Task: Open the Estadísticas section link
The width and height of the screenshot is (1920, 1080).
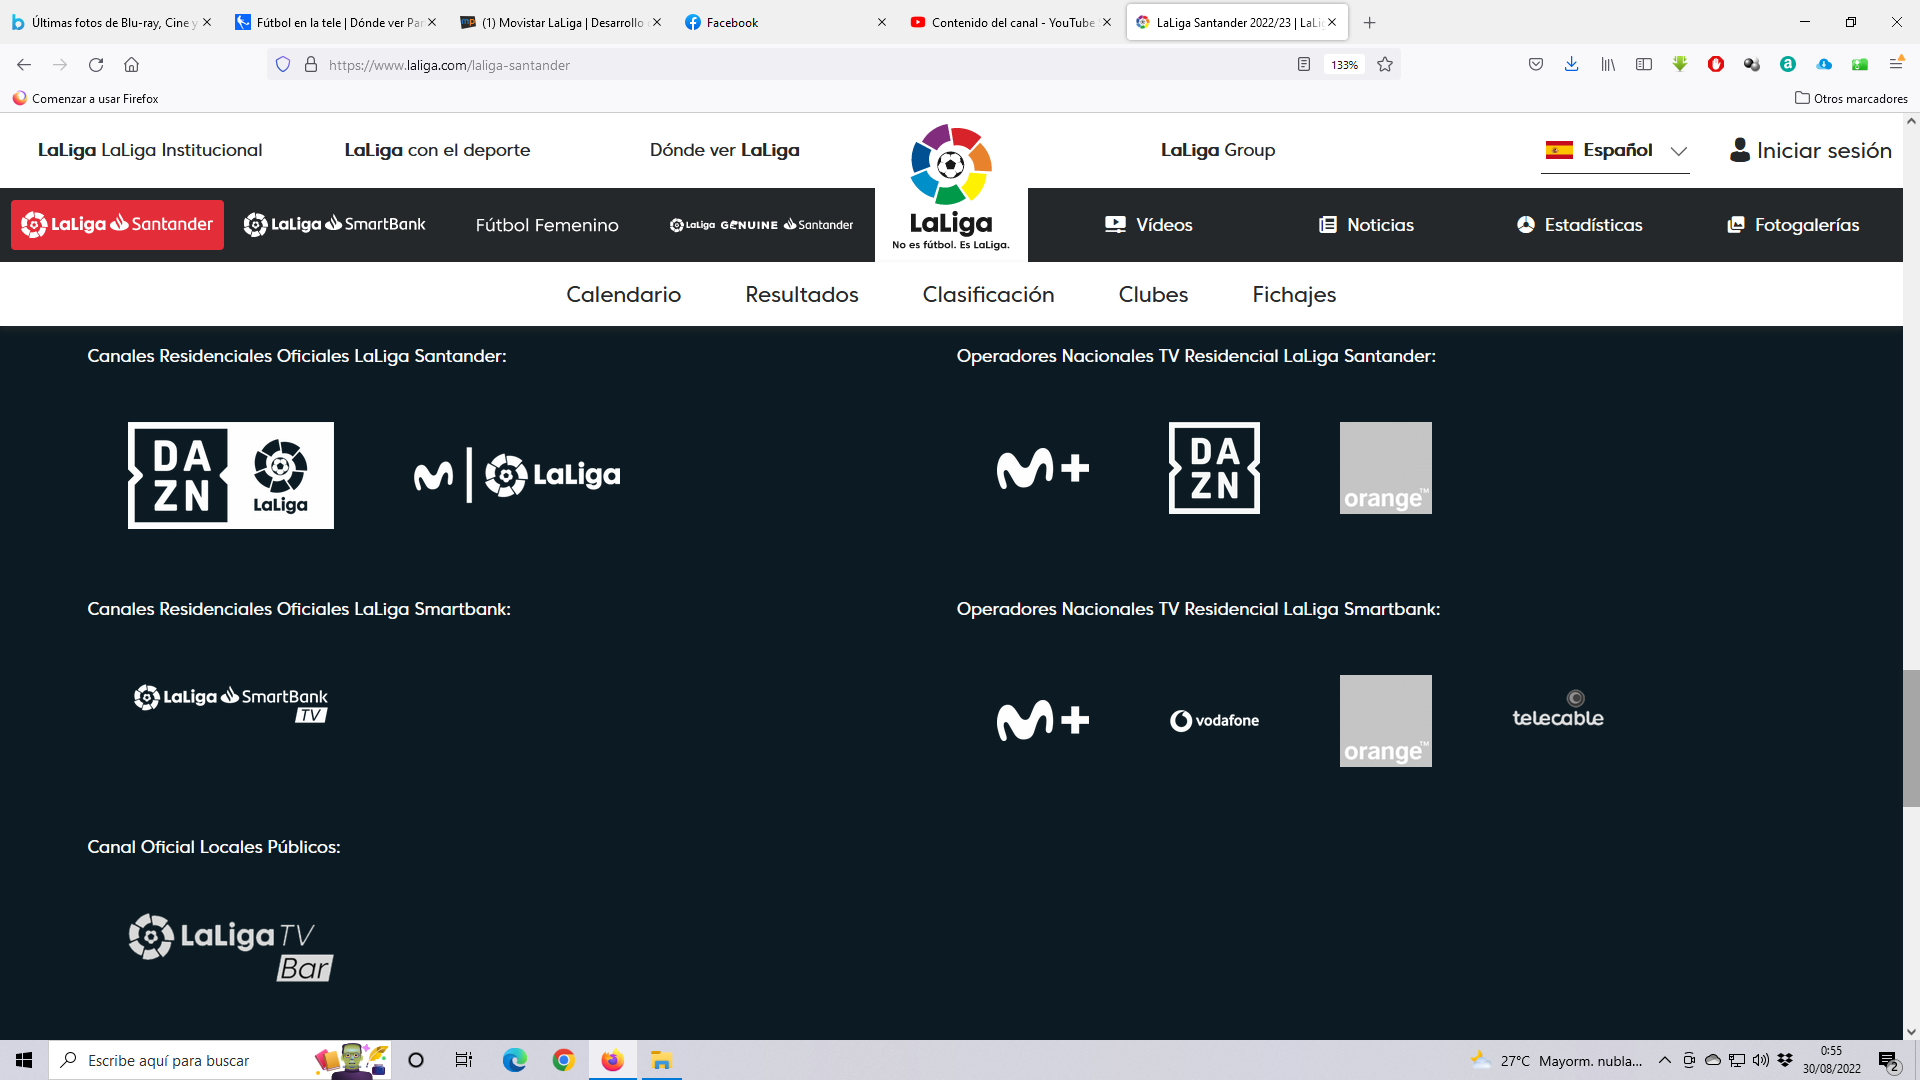Action: pos(1580,225)
